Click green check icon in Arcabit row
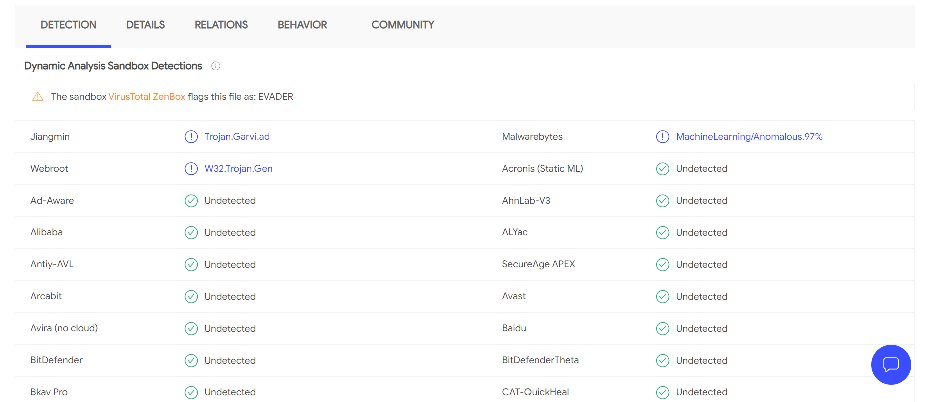The image size is (930, 402). coord(191,296)
